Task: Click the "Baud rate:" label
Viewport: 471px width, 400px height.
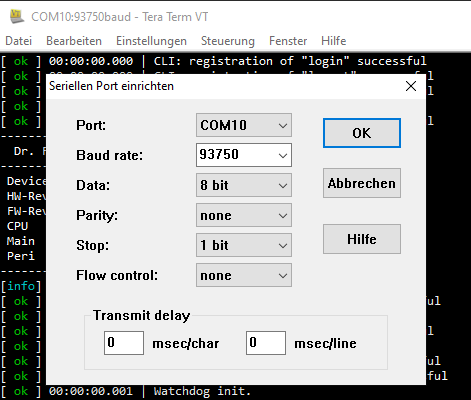Action: pos(110,155)
